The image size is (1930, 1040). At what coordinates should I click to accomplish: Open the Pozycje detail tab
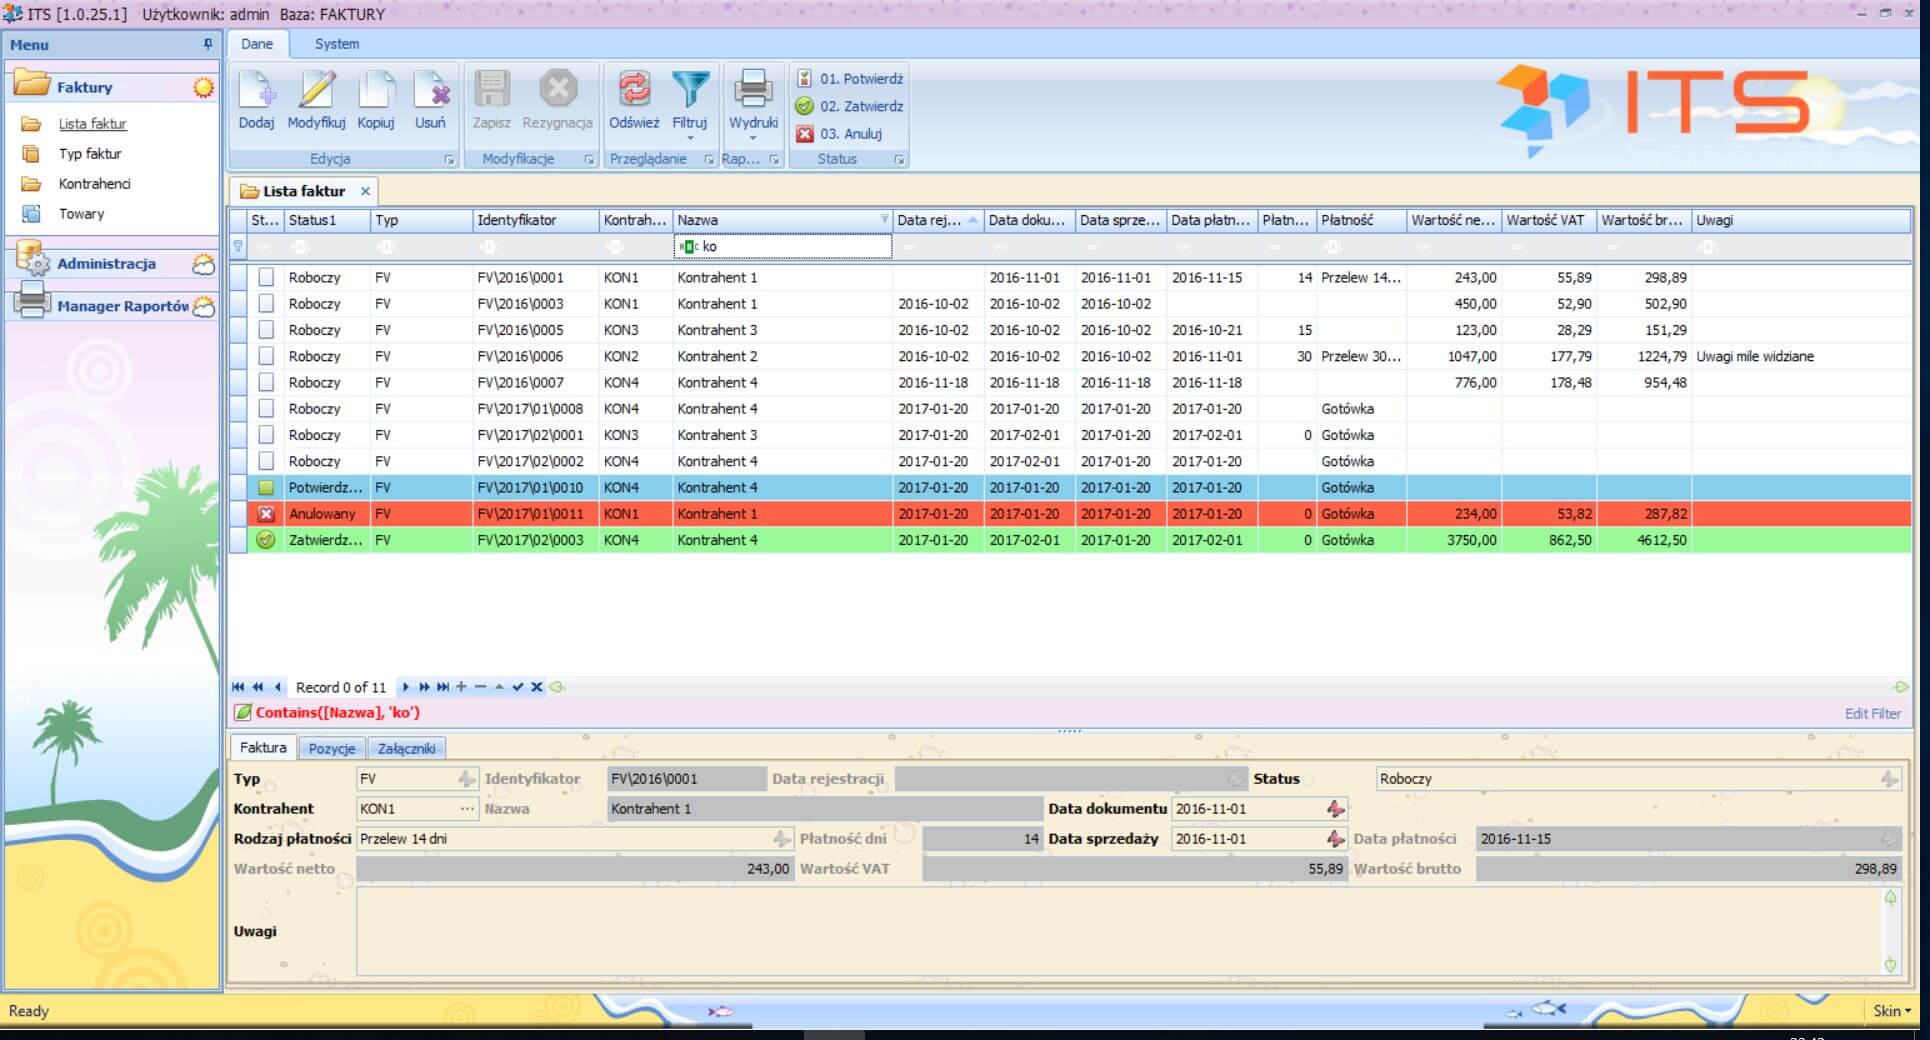(331, 748)
